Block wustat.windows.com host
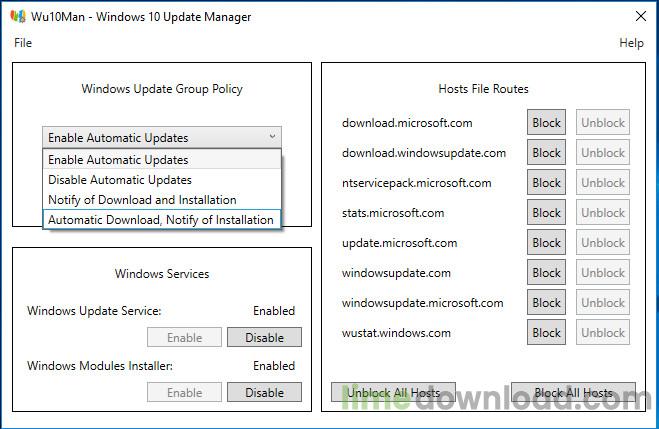659x429 pixels. tap(546, 333)
